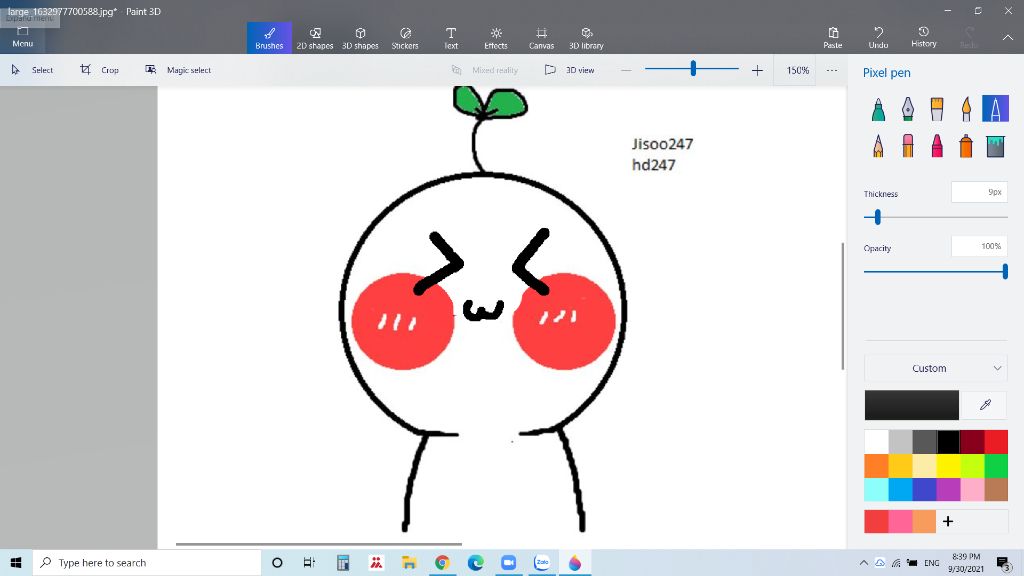Select the Eraser tool
Image resolution: width=1024 pixels, height=576 pixels.
click(x=908, y=146)
